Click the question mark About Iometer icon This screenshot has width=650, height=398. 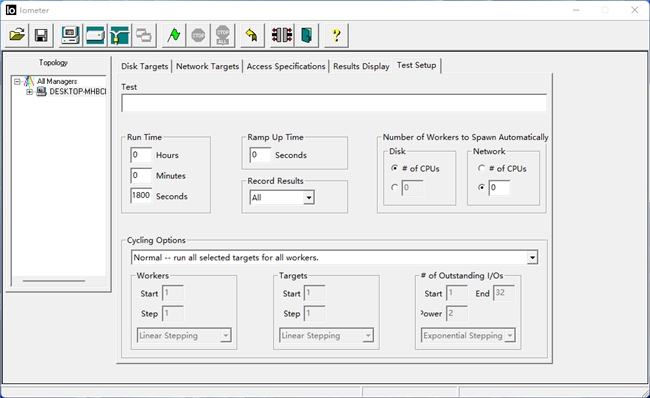336,35
